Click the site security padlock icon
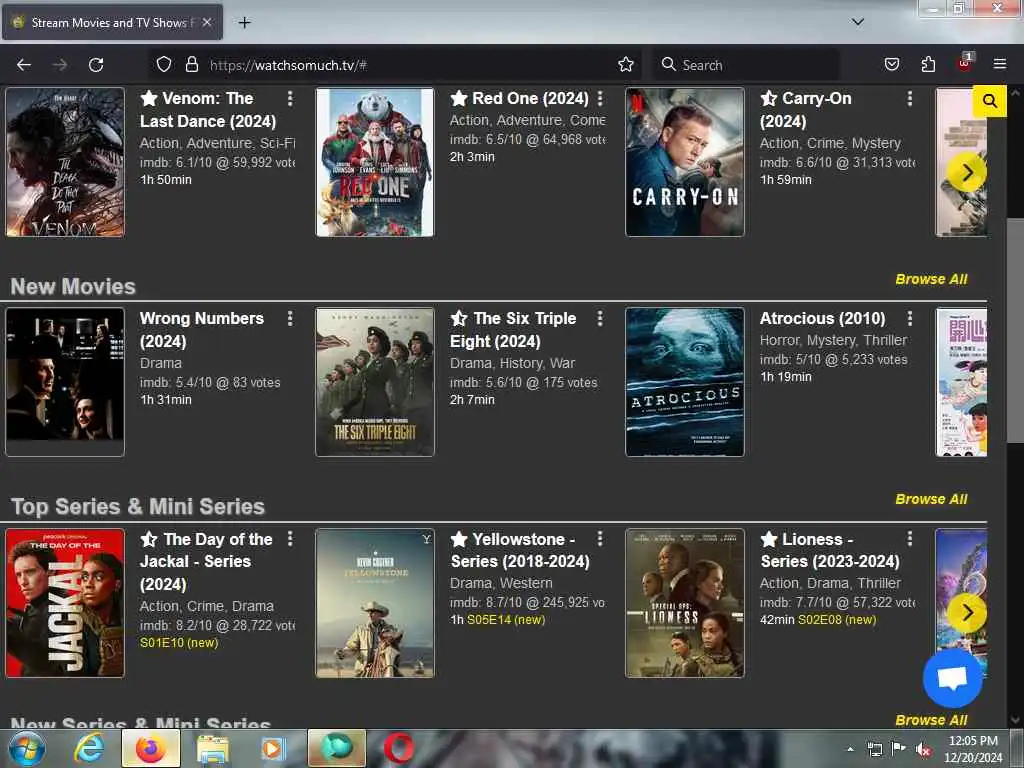The image size is (1024, 768). (191, 65)
